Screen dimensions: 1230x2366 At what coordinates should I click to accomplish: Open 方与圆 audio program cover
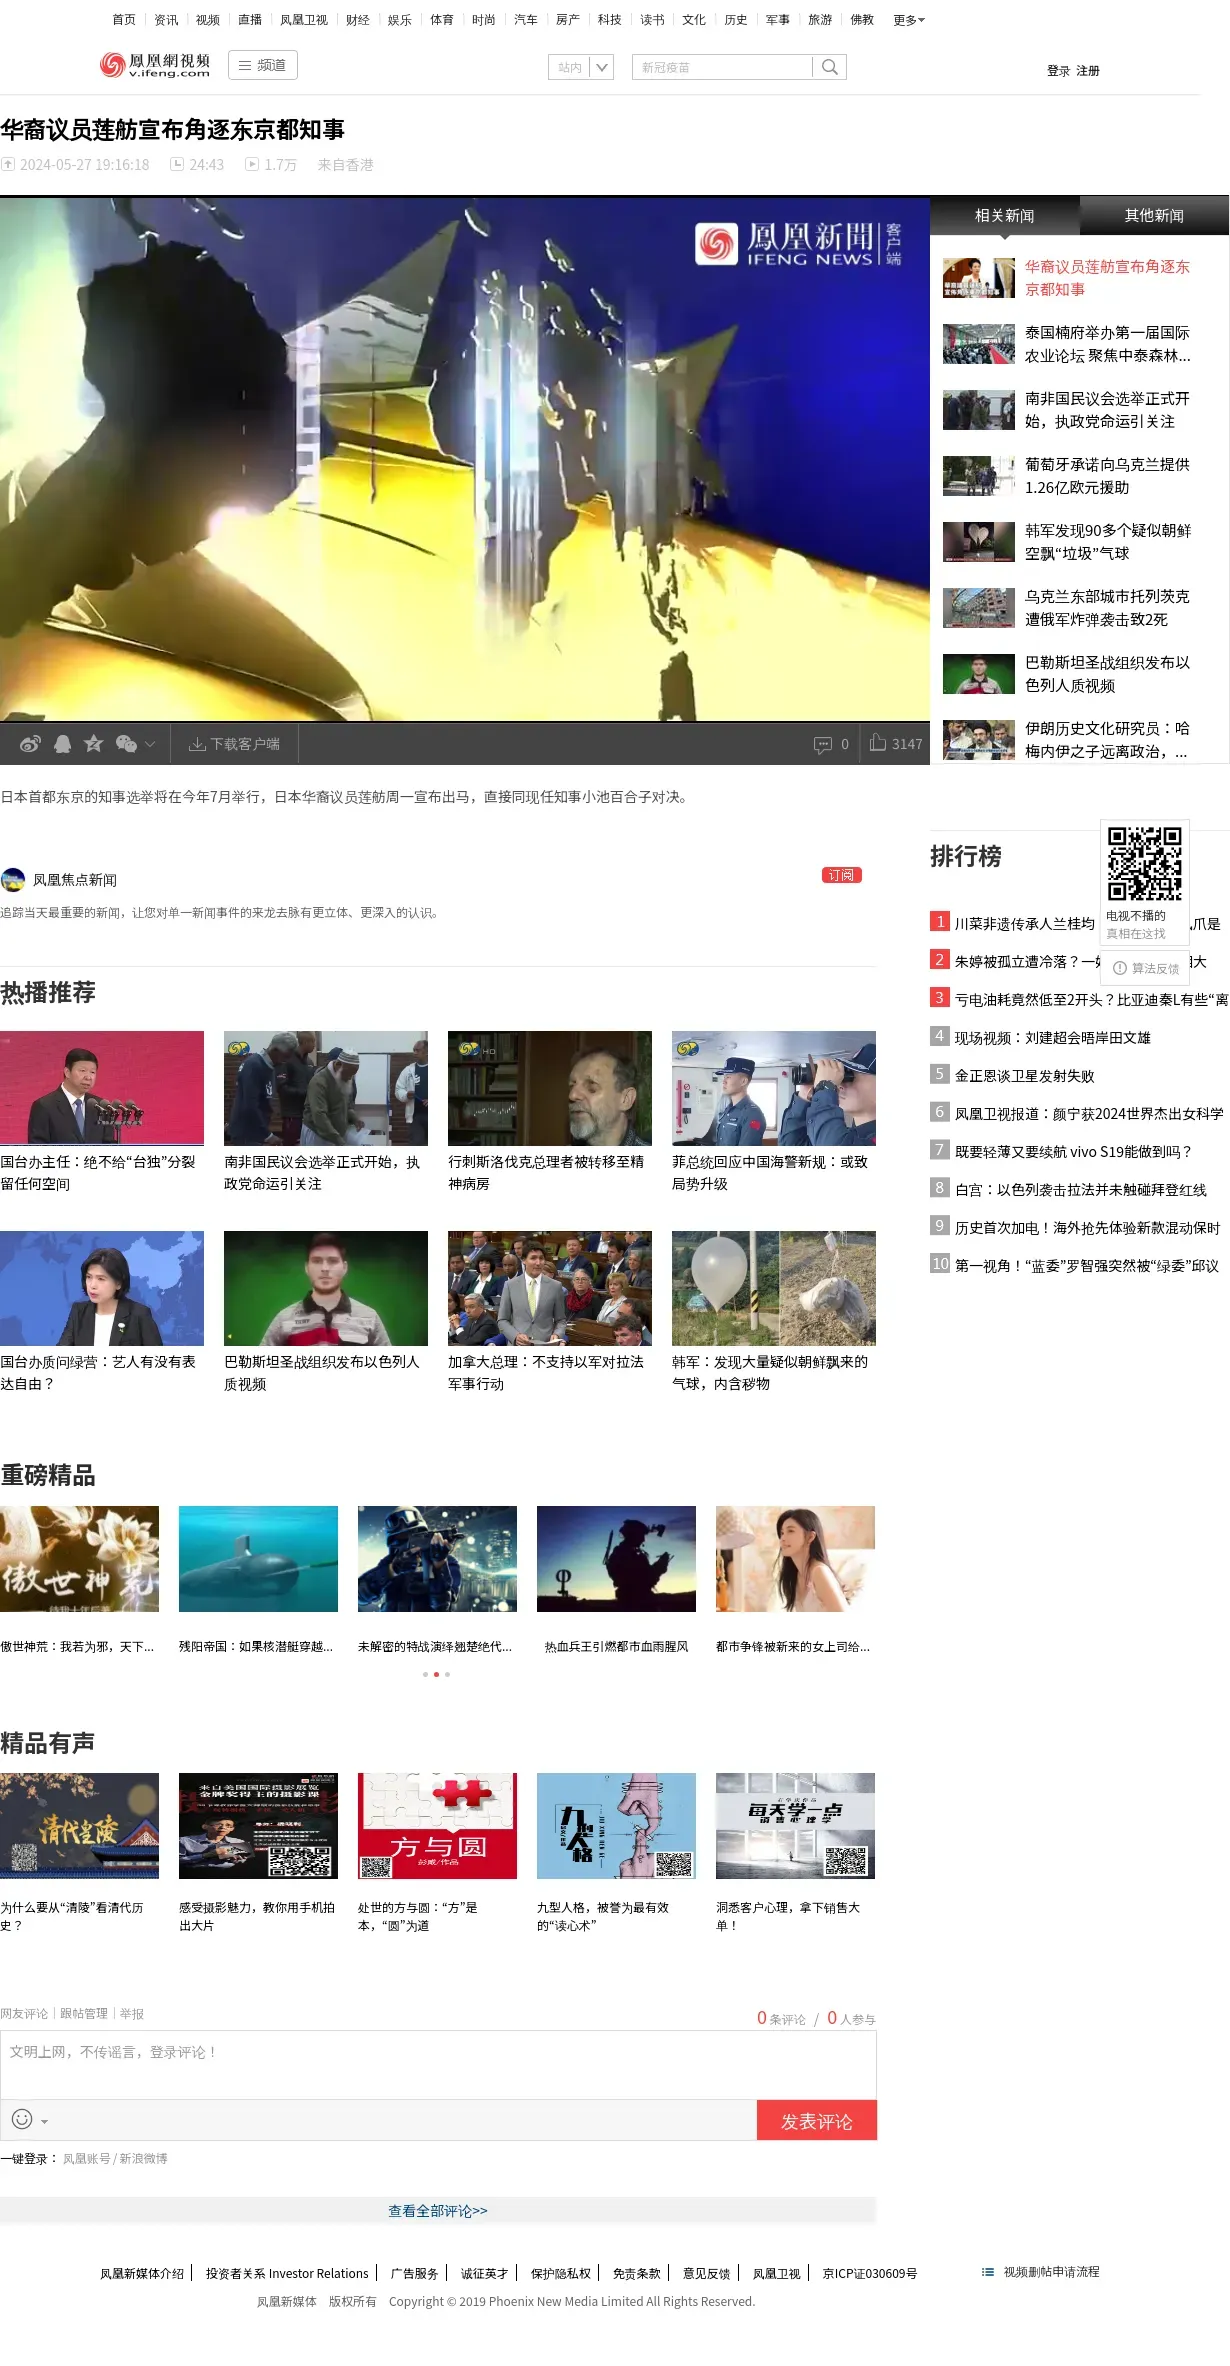[437, 1826]
